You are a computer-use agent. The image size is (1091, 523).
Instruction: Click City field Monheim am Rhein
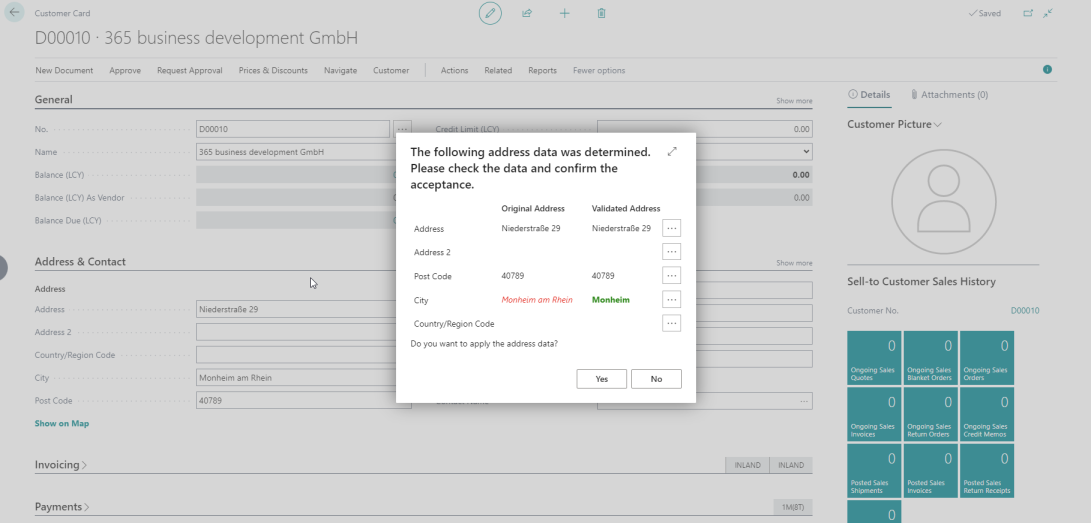click(296, 378)
